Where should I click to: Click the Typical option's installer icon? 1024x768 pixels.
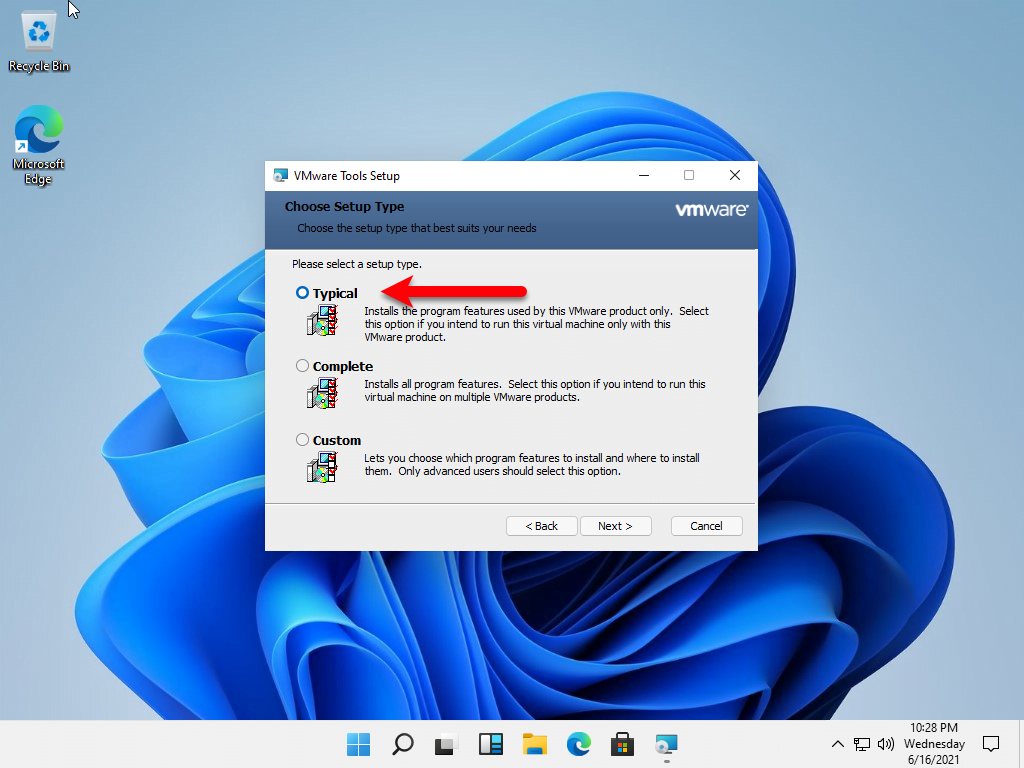322,321
